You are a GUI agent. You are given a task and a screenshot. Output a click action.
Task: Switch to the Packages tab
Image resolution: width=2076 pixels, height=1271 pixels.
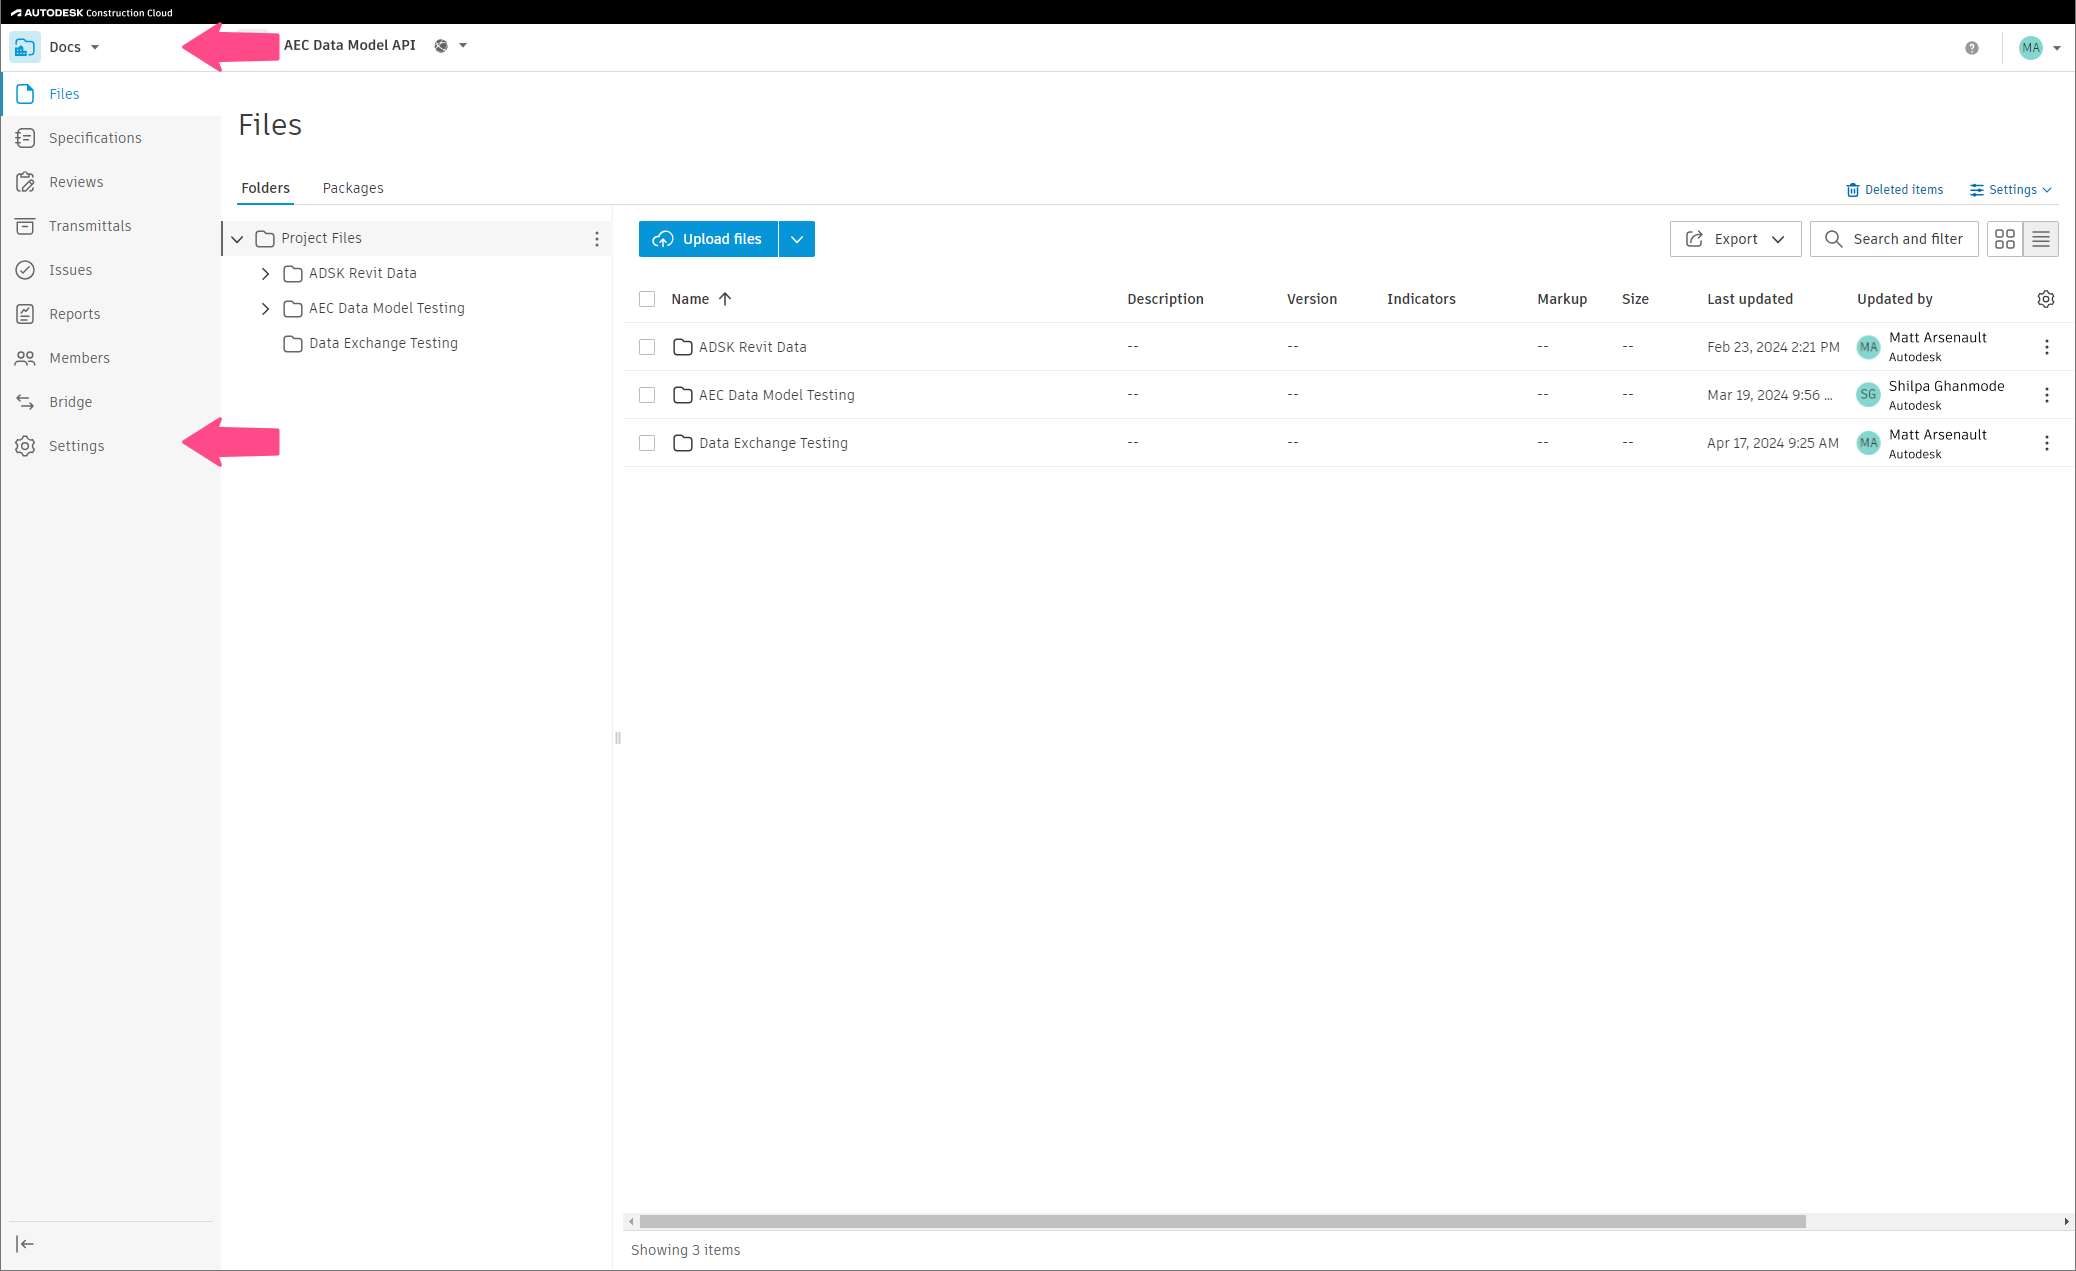(x=352, y=188)
